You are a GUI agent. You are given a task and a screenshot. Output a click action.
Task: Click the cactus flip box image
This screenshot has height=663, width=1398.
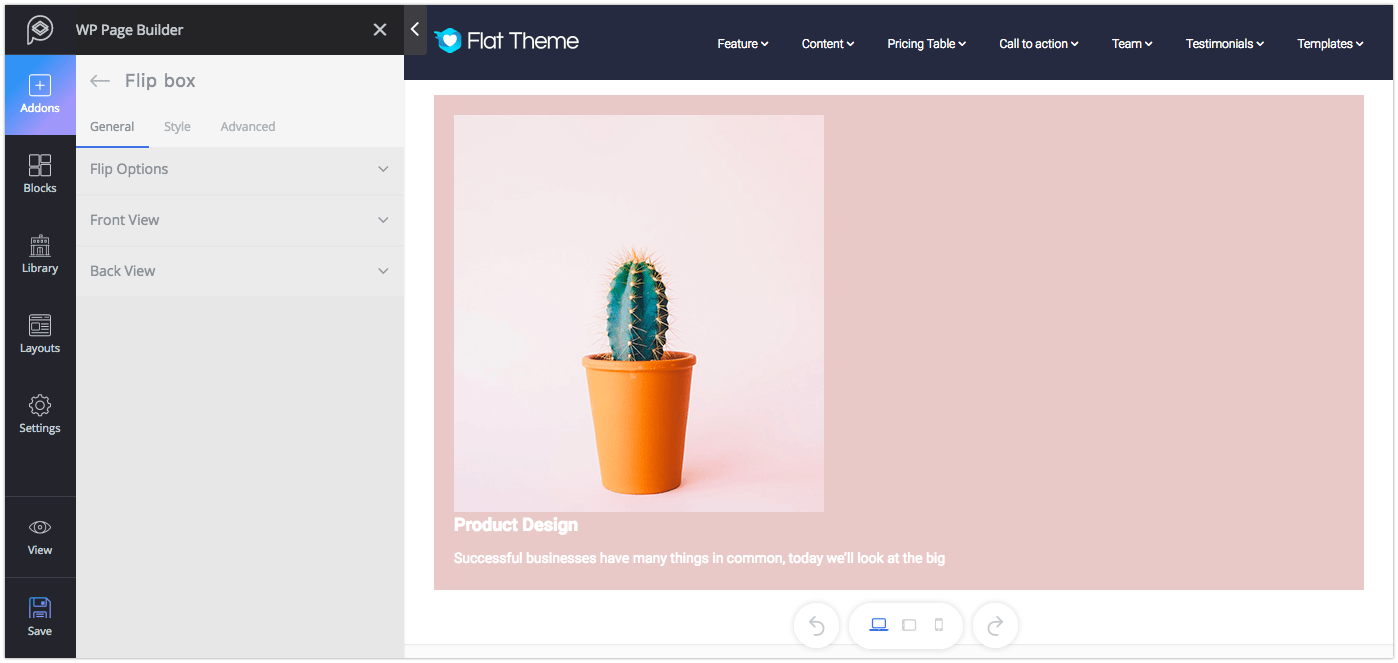click(x=639, y=313)
